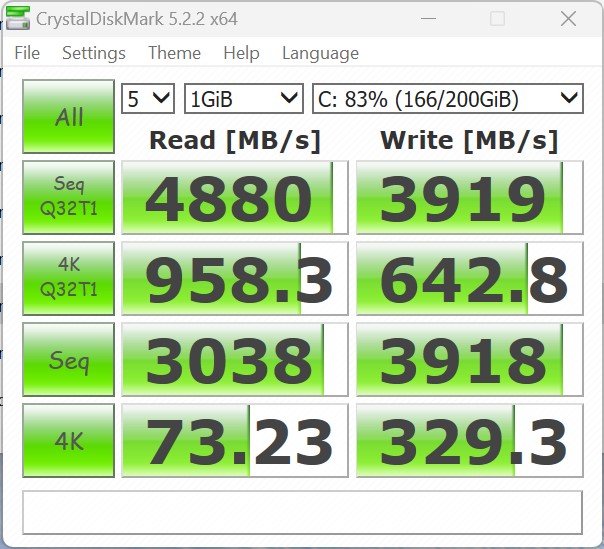Image resolution: width=604 pixels, height=549 pixels.
Task: Open the Settings menu
Action: (94, 53)
